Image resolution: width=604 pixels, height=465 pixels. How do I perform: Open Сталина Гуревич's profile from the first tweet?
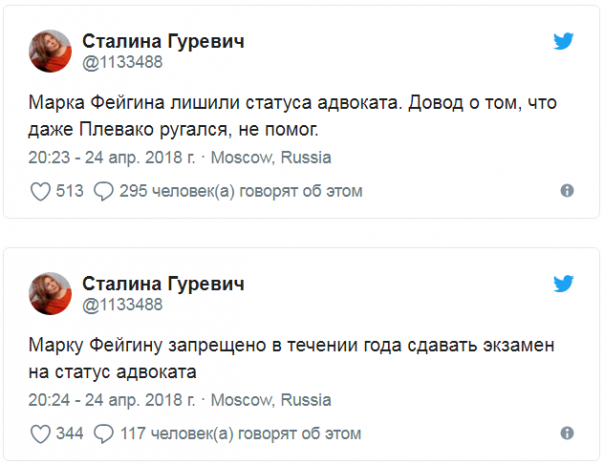(162, 40)
